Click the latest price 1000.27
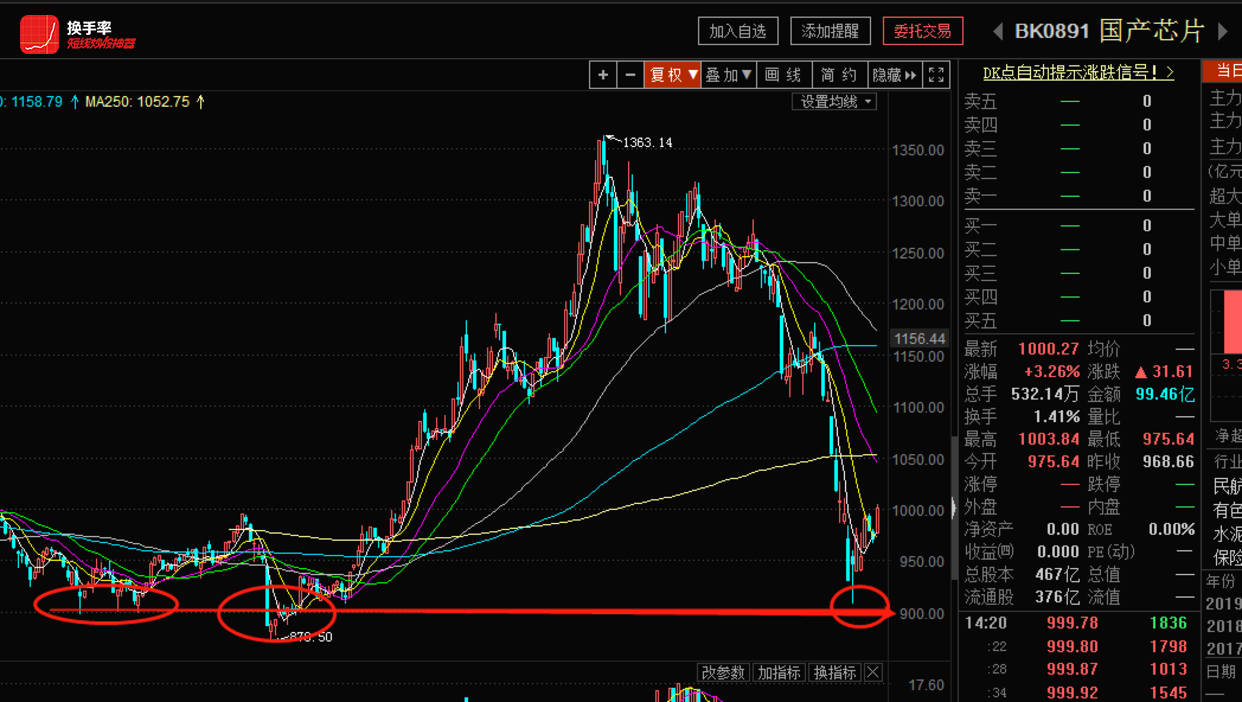The height and width of the screenshot is (702, 1242). click(x=1049, y=349)
